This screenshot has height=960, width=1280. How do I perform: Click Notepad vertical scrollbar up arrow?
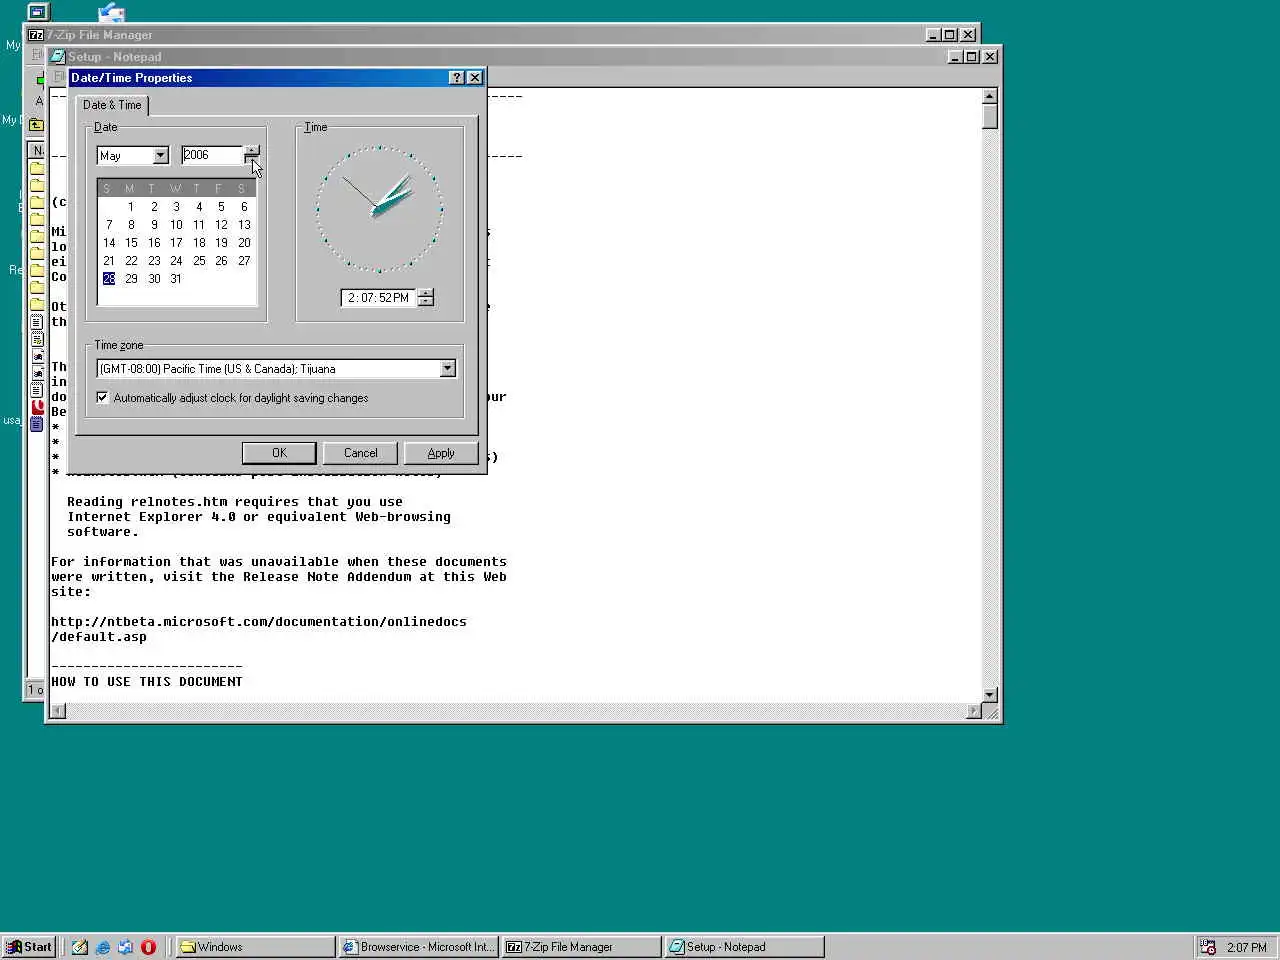[x=990, y=96]
